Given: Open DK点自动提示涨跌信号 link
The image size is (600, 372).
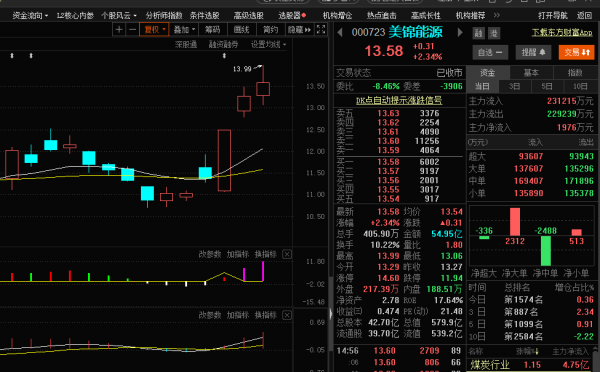Looking at the screenshot, I should [x=399, y=100].
